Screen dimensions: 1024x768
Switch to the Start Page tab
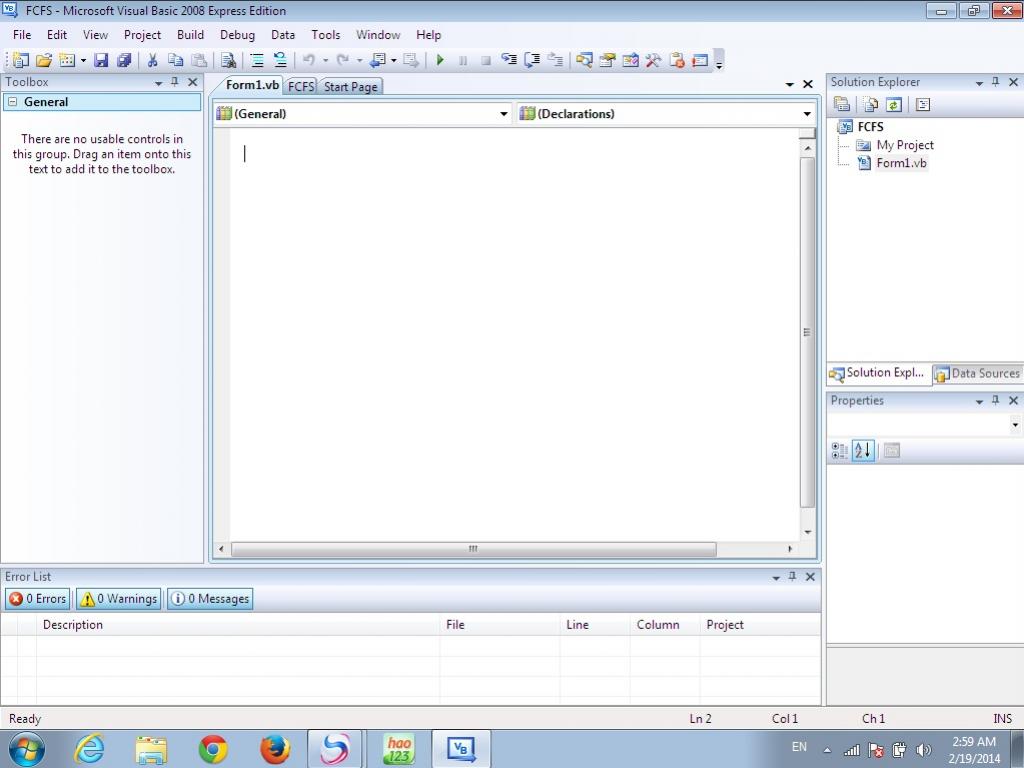tap(351, 86)
